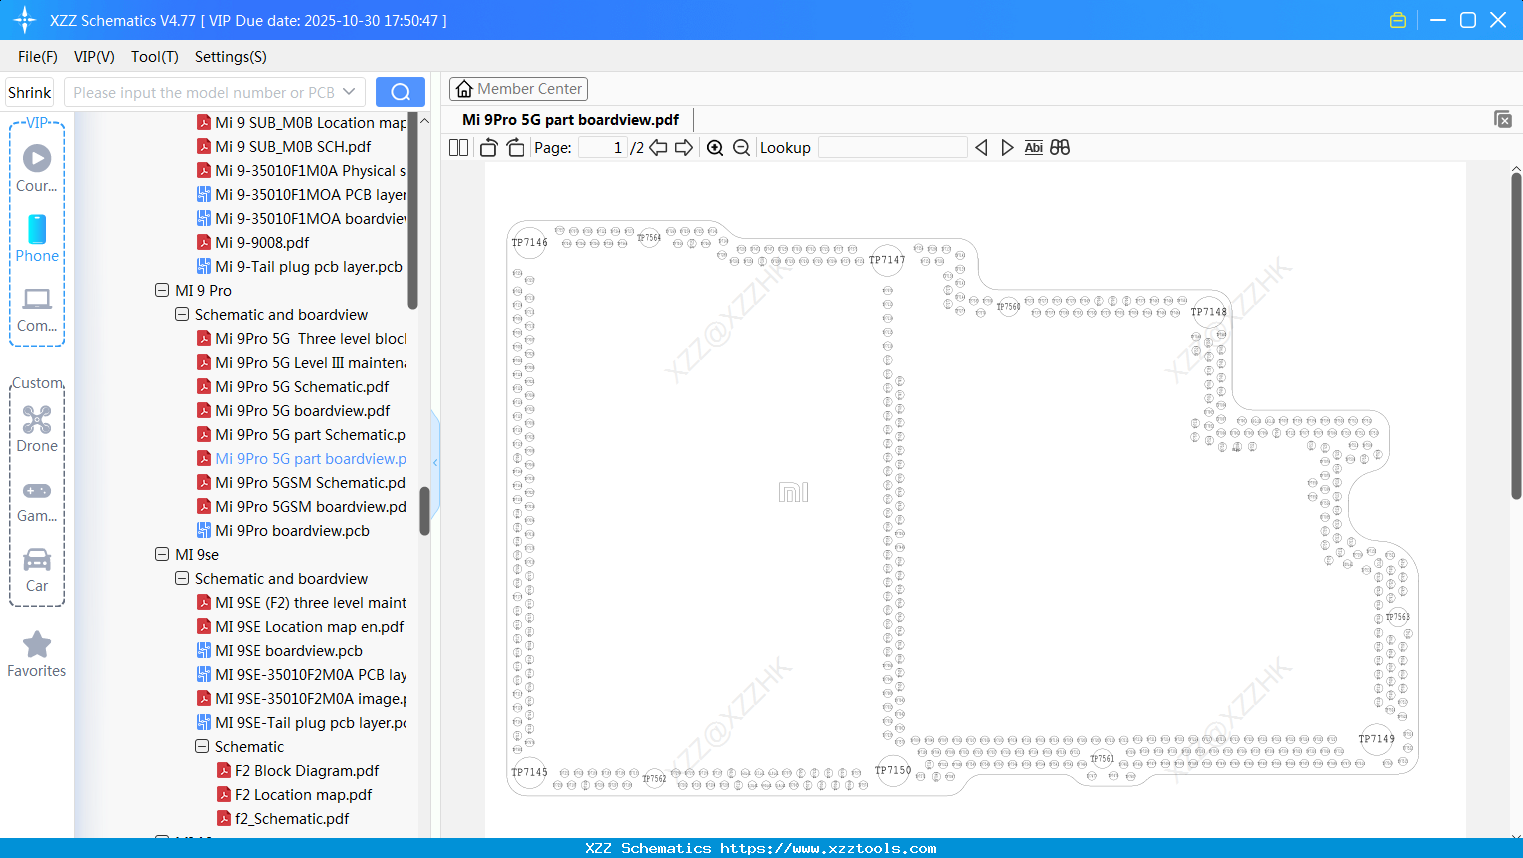Jump to next lookup result triangle
This screenshot has width=1523, height=858.
[x=1007, y=148]
